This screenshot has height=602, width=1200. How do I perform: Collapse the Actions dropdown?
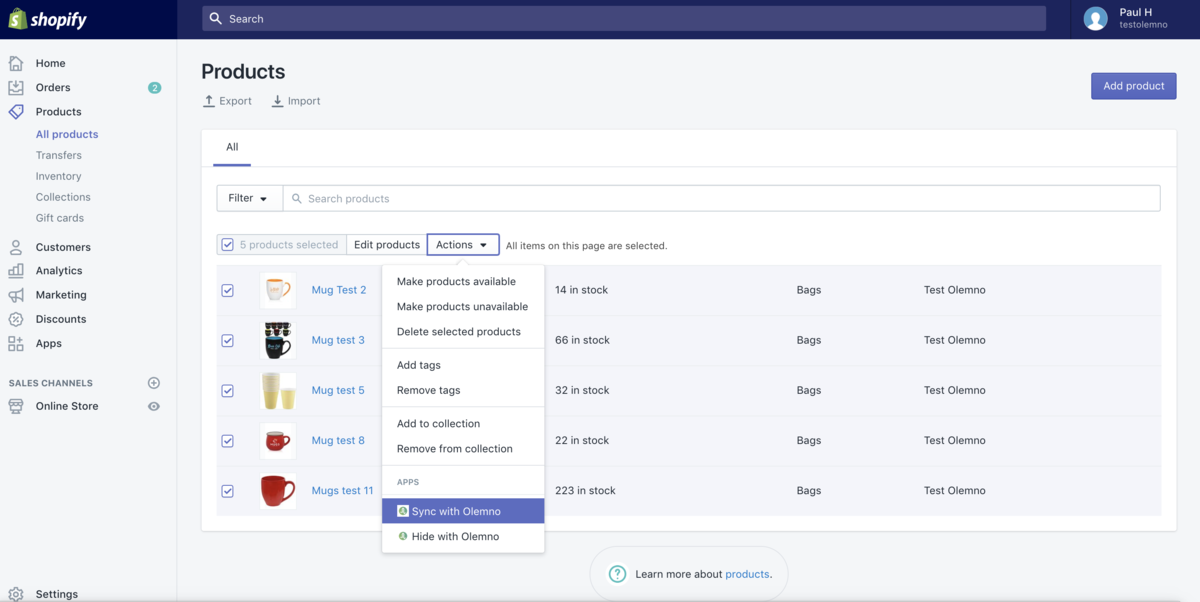pyautogui.click(x=463, y=245)
